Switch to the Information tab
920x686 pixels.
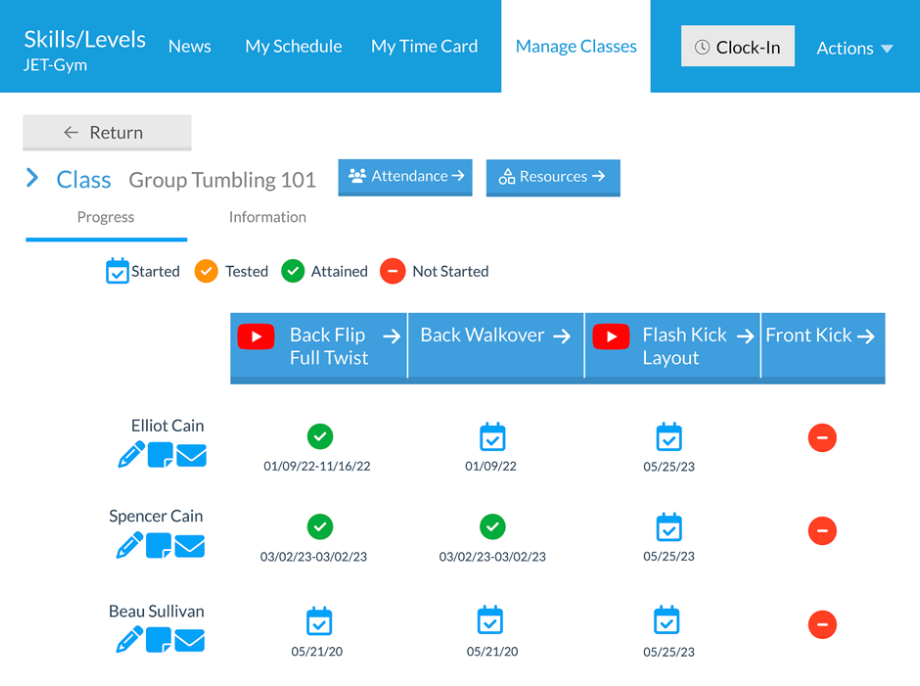pos(266,217)
